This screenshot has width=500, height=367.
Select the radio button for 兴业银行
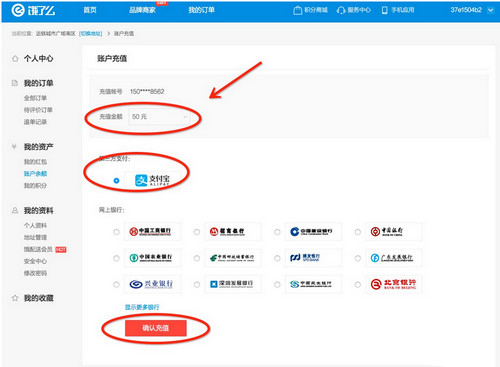pos(116,284)
